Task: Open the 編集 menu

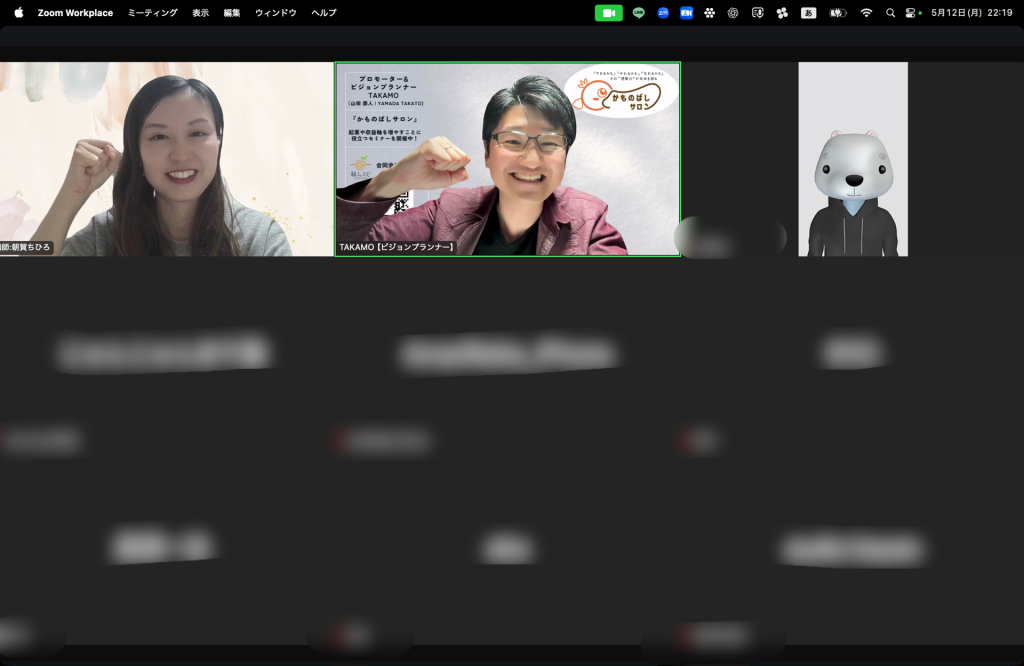Action: pyautogui.click(x=232, y=13)
